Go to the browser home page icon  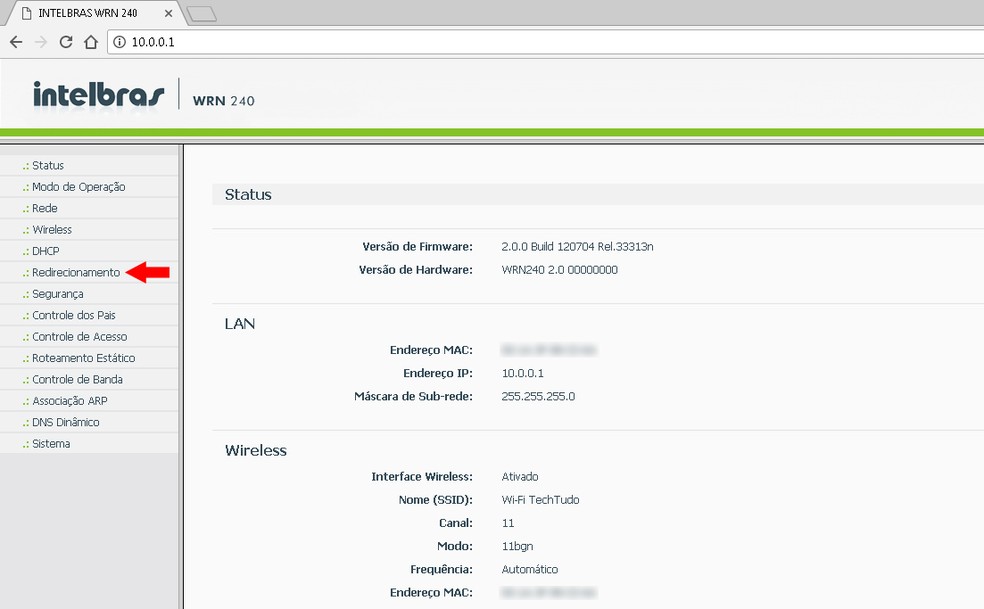point(91,42)
